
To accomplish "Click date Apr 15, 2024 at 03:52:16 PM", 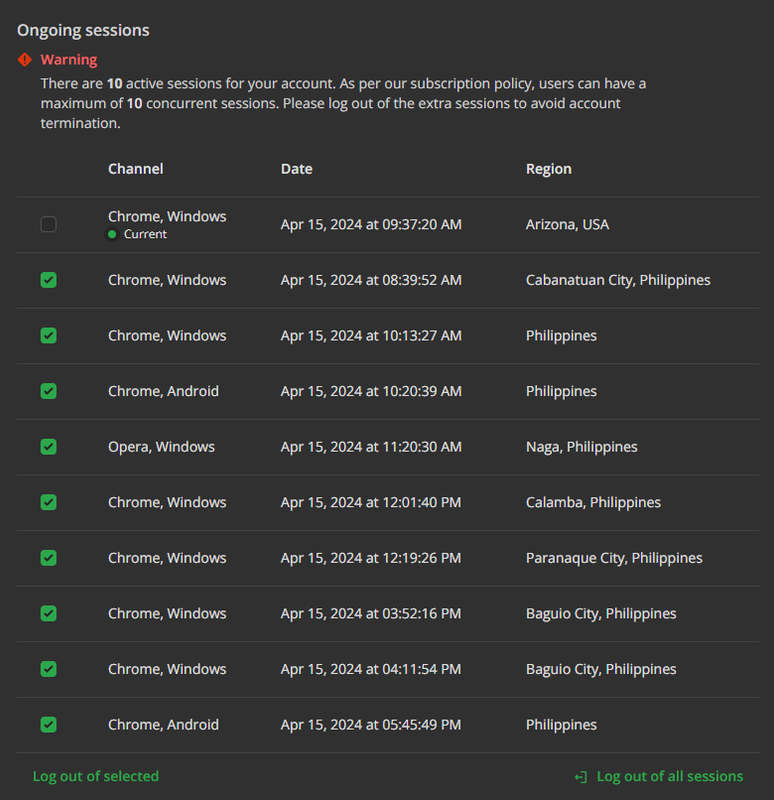I will click(x=371, y=613).
